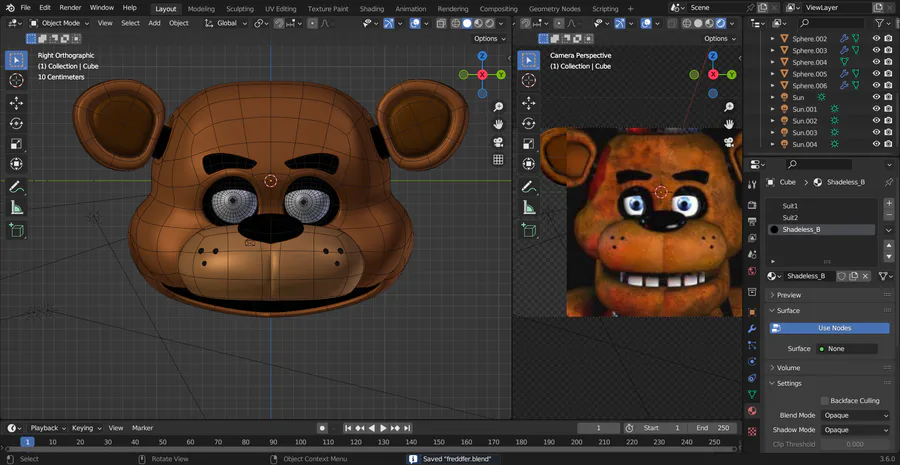Toggle X-ray mode in Right Orthographic viewport

(x=441, y=24)
